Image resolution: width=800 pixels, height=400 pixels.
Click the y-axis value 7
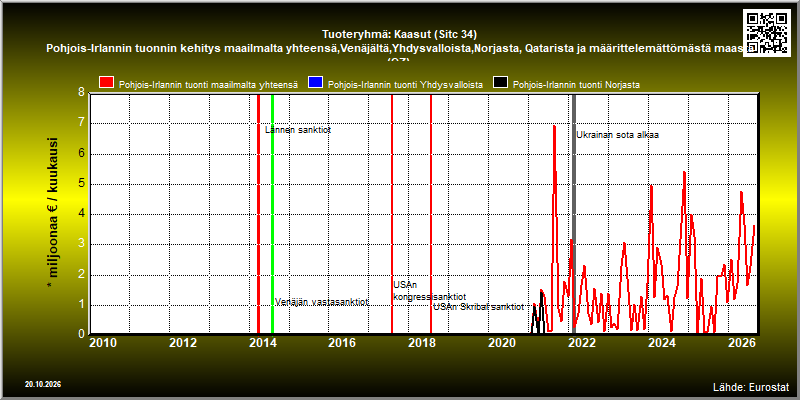click(x=81, y=123)
